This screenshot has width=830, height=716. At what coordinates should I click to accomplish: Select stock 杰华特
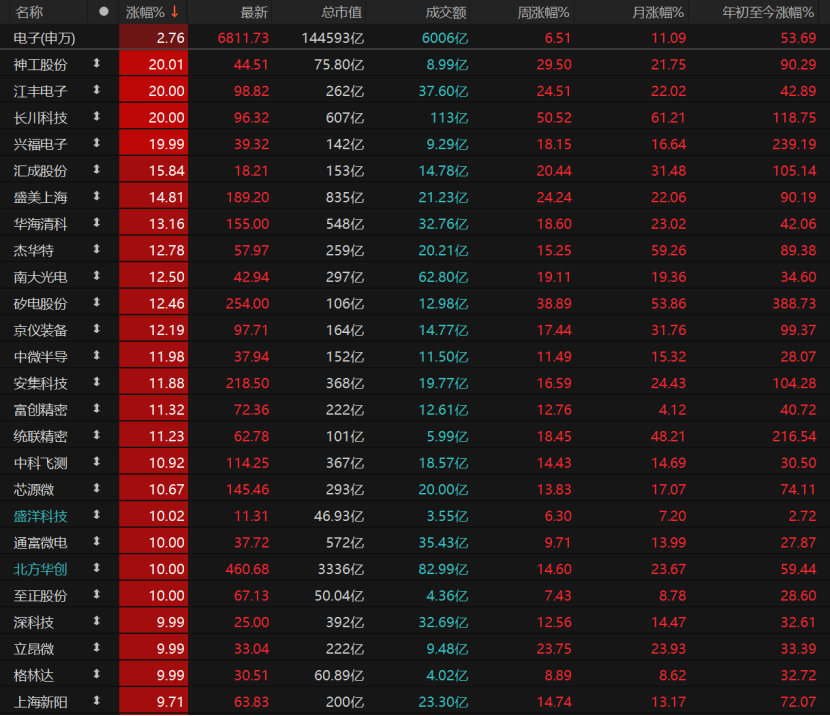(x=33, y=250)
